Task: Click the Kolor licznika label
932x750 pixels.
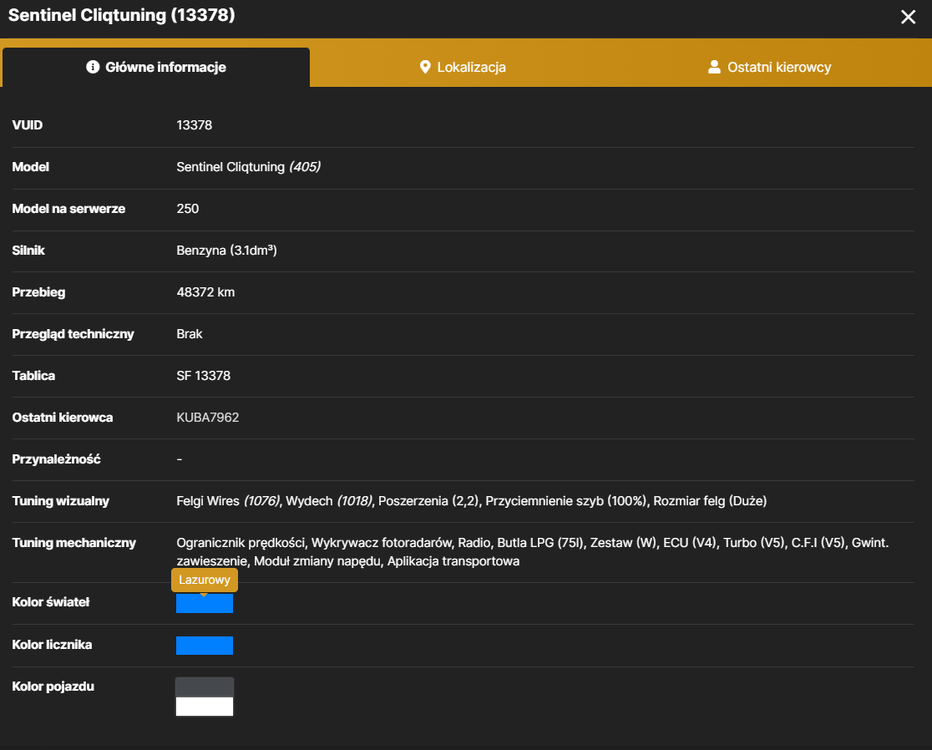Action: pyautogui.click(x=52, y=645)
